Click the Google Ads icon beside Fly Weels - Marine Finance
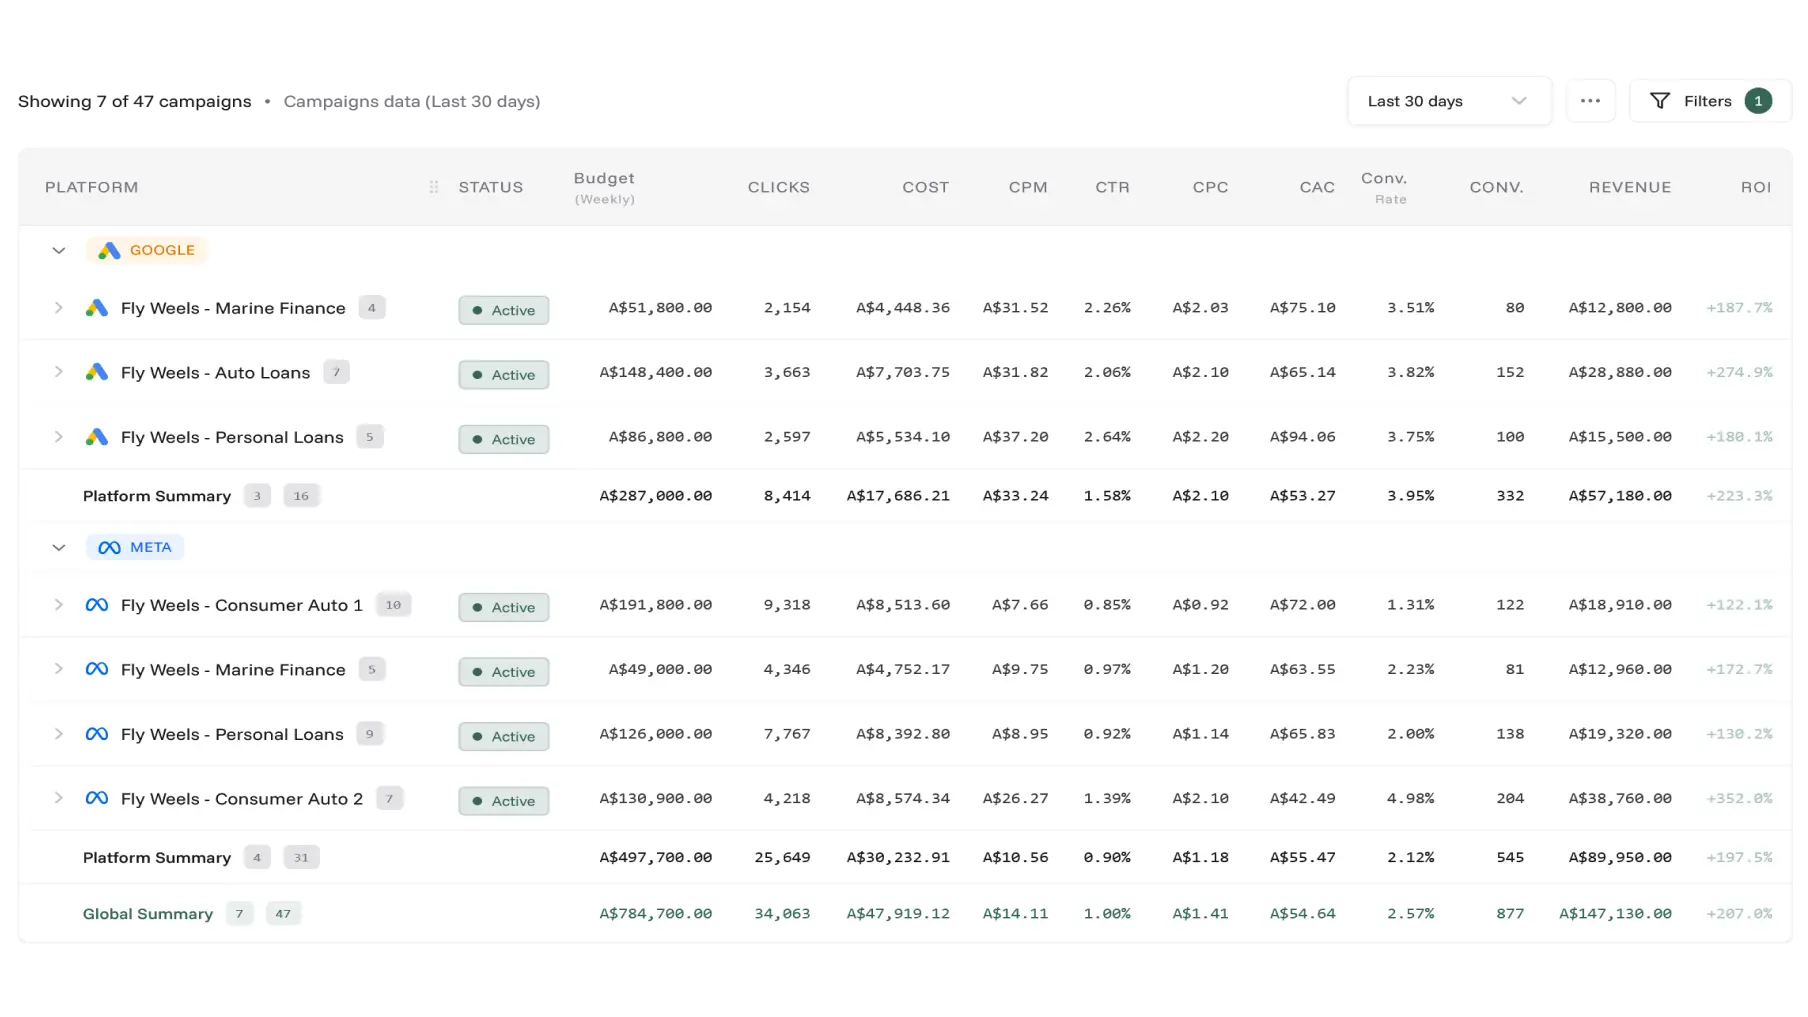The image size is (1808, 1017). [97, 308]
